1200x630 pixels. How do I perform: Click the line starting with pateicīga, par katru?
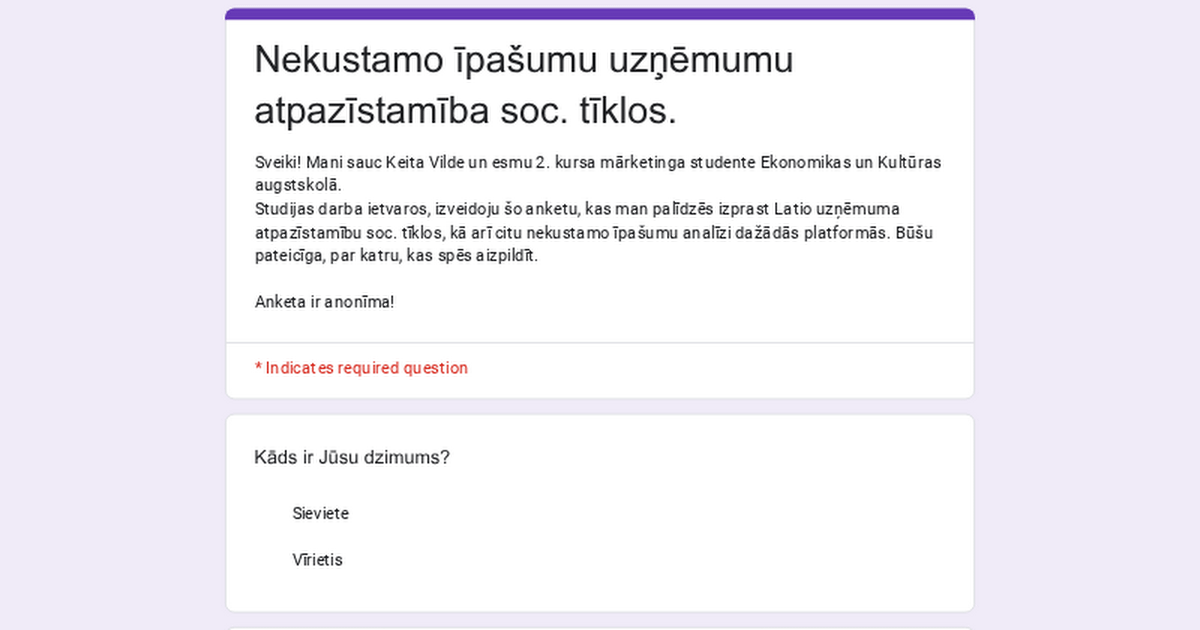(396, 255)
